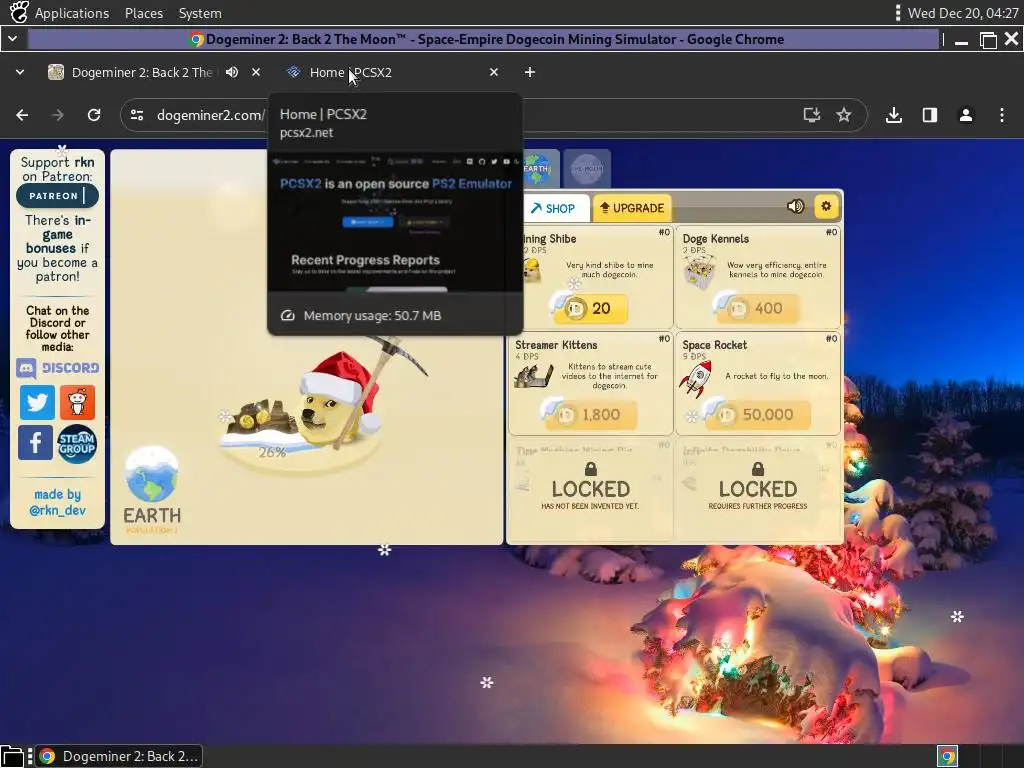Open Chrome downloads
This screenshot has height=768, width=1024.
click(x=894, y=116)
